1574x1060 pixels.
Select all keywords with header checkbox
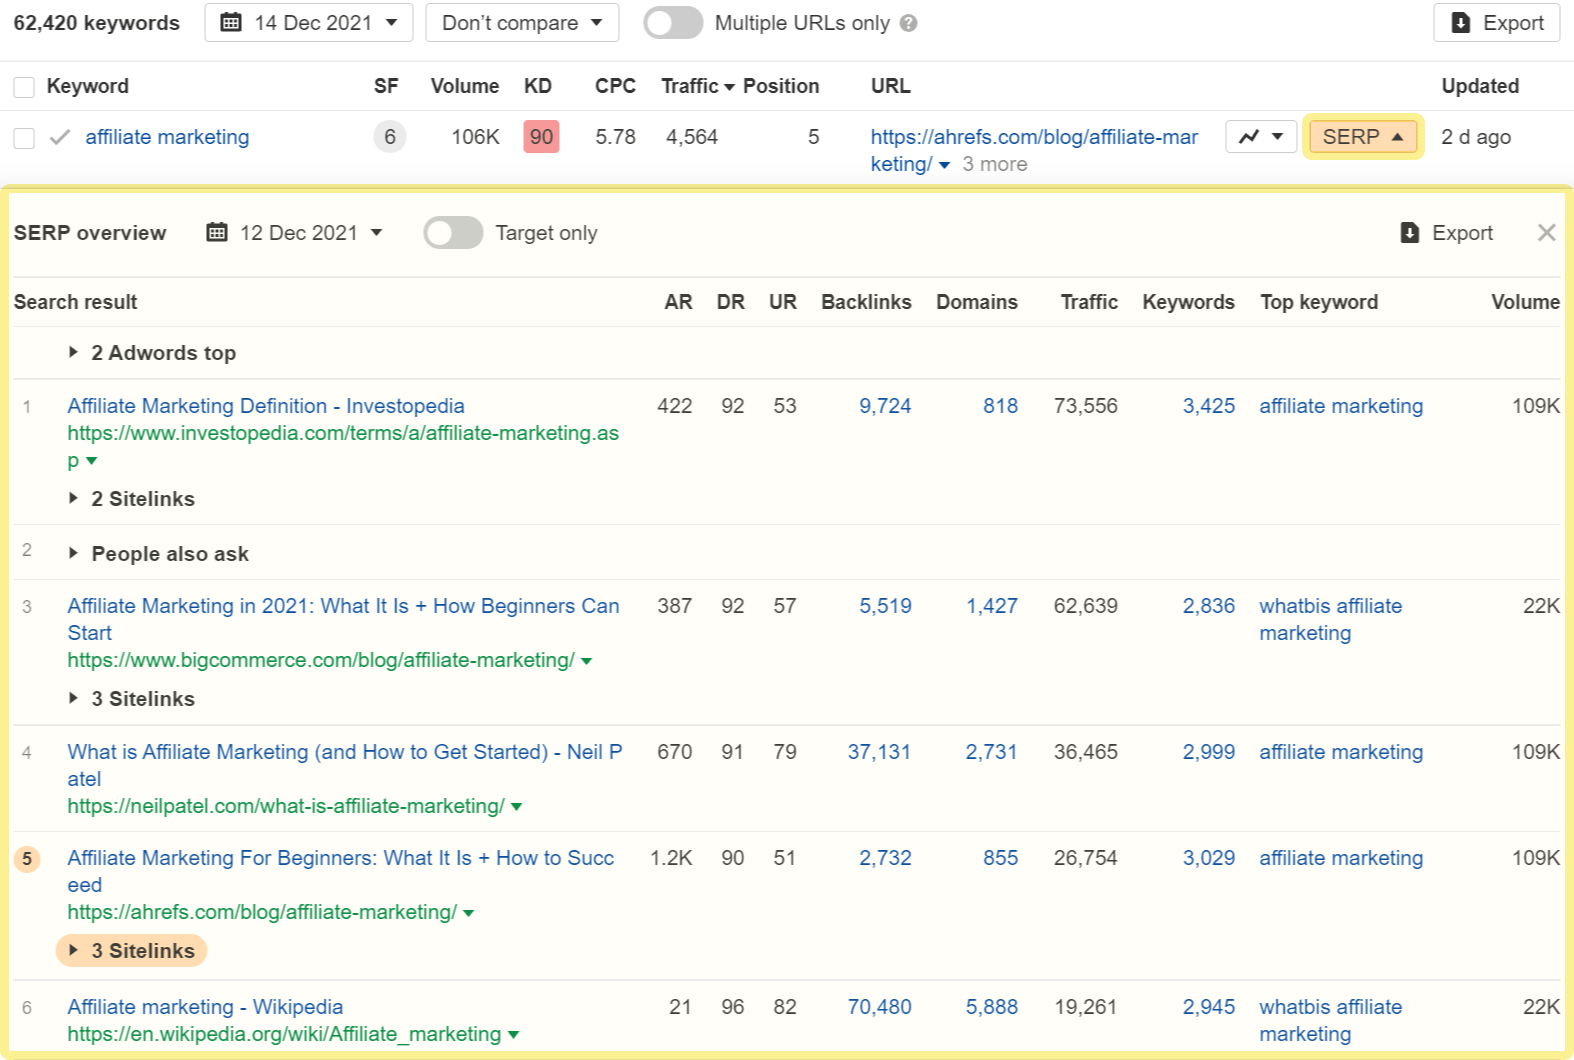24,87
